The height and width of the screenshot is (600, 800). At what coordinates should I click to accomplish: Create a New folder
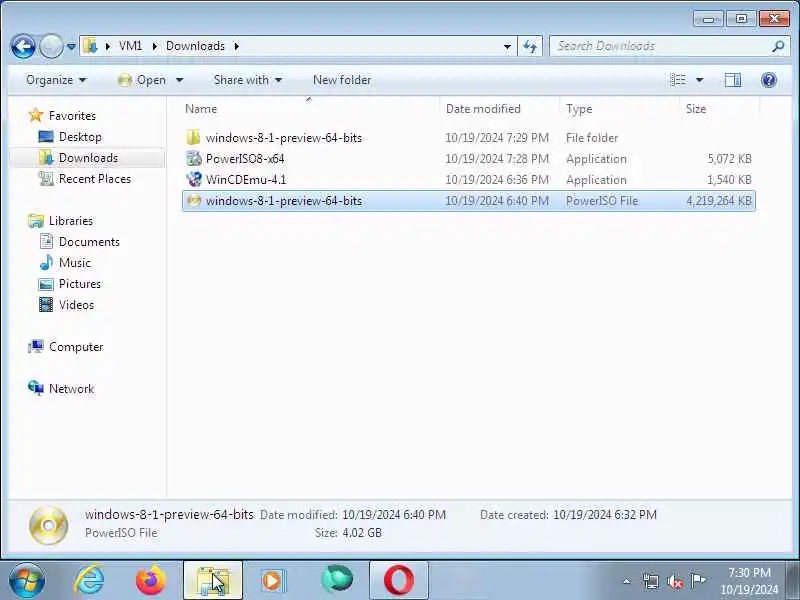pos(342,80)
